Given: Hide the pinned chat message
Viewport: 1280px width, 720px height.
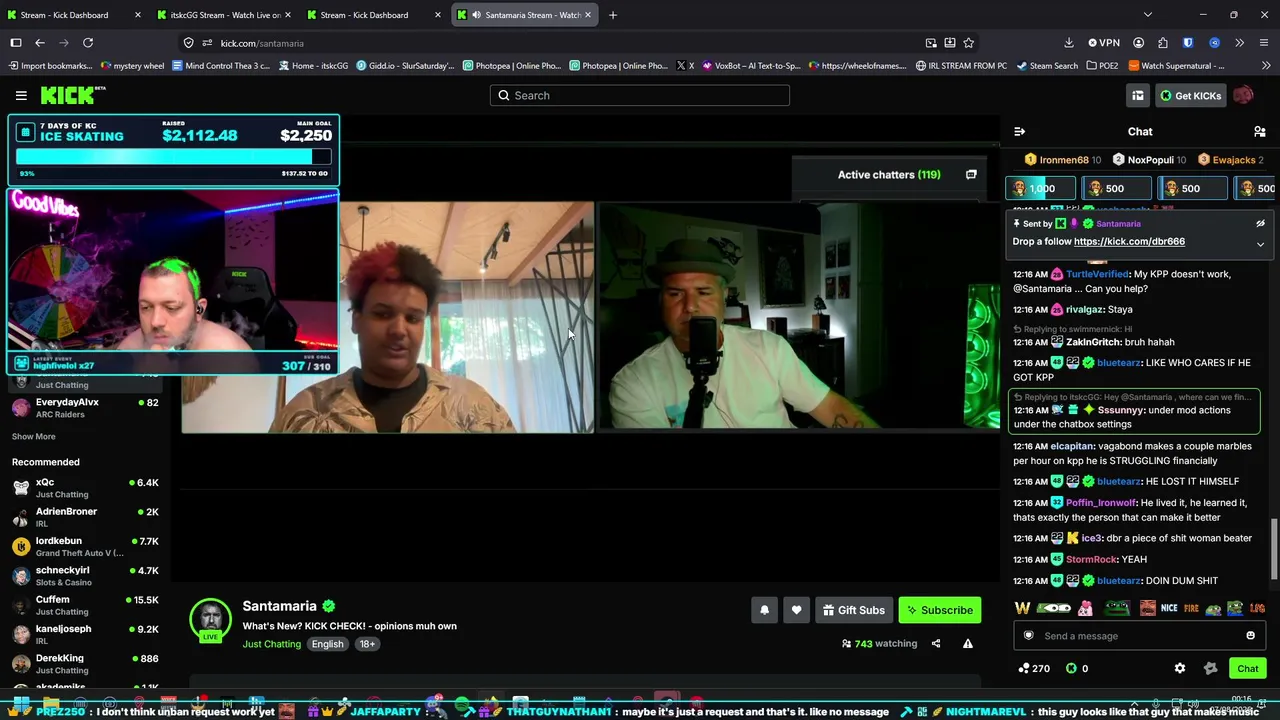Looking at the screenshot, I should (1260, 224).
